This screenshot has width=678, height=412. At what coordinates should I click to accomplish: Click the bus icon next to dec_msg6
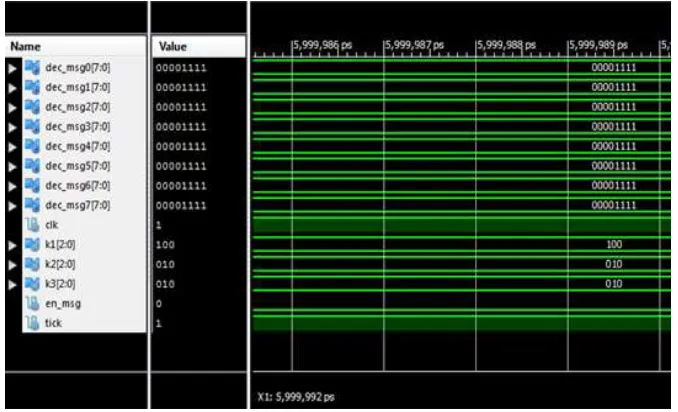click(x=32, y=185)
